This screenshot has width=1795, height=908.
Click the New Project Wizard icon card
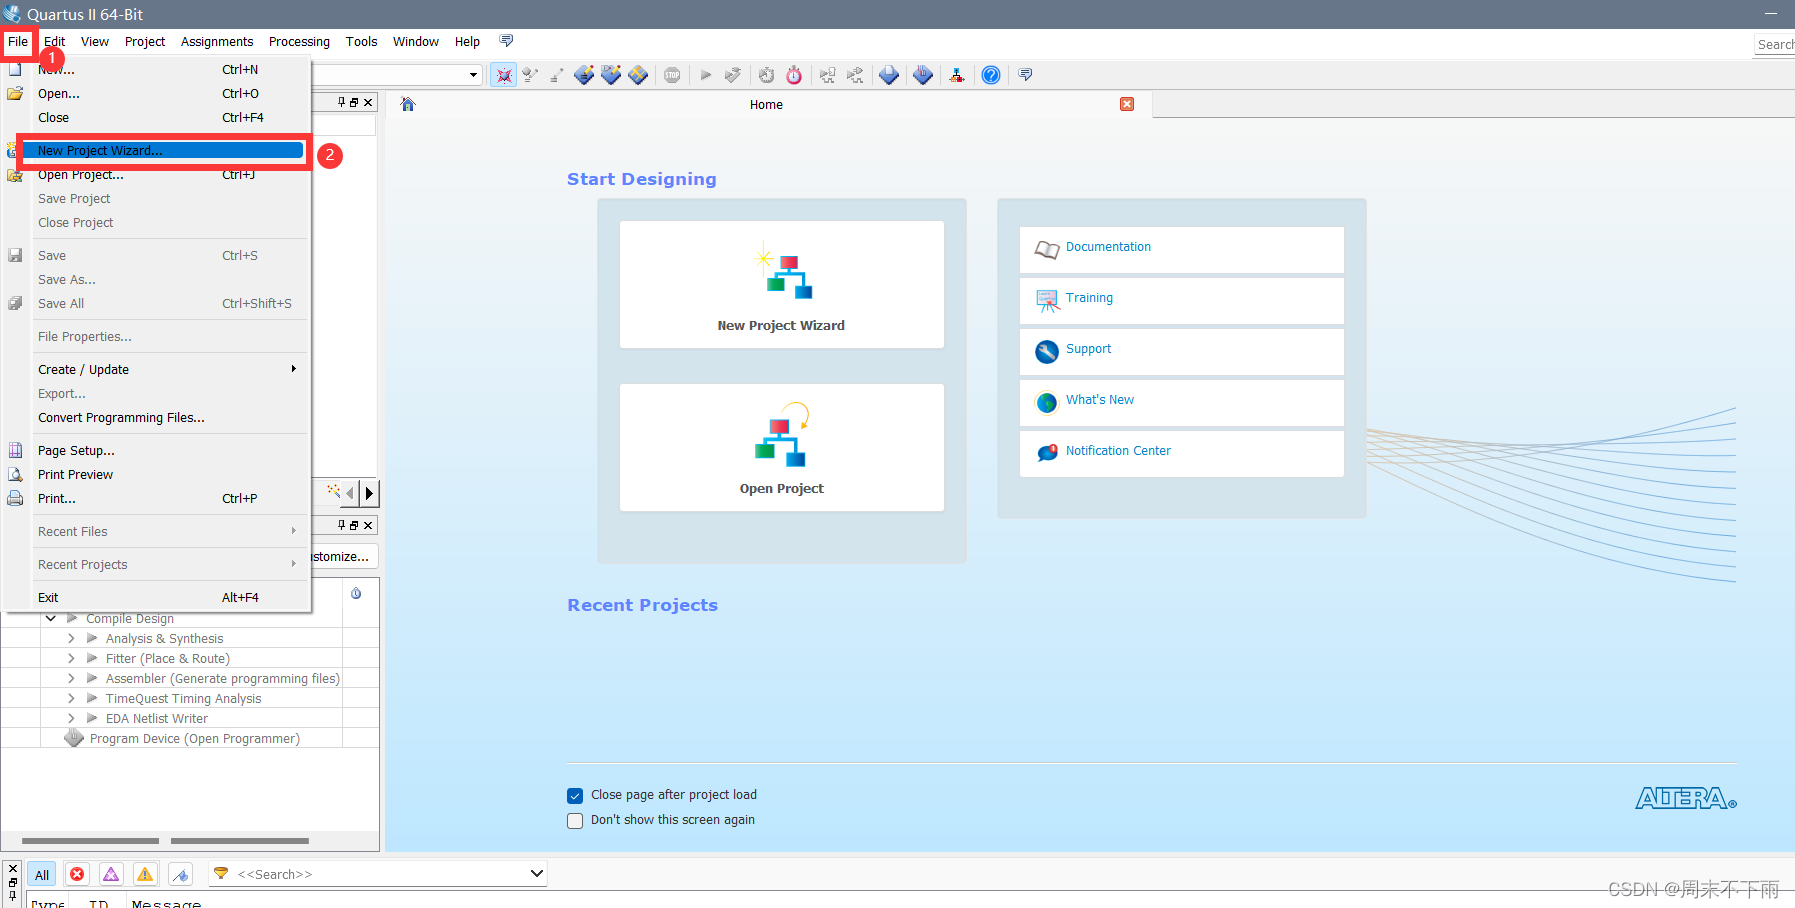(781, 284)
